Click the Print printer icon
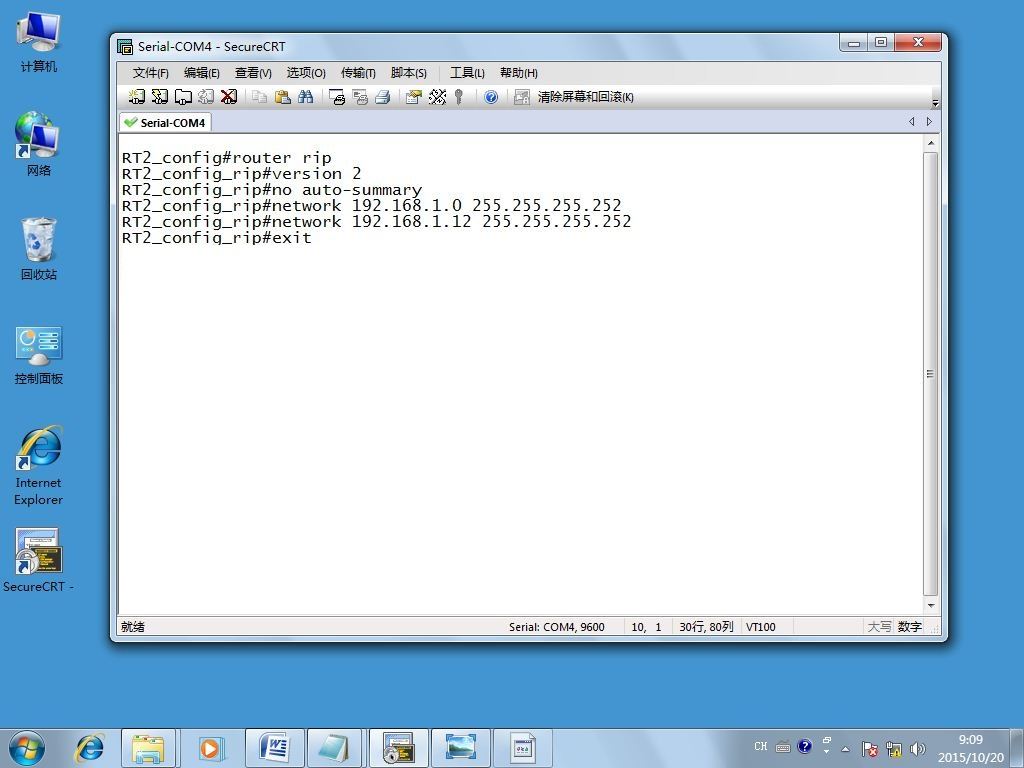This screenshot has height=768, width=1024. pyautogui.click(x=383, y=97)
